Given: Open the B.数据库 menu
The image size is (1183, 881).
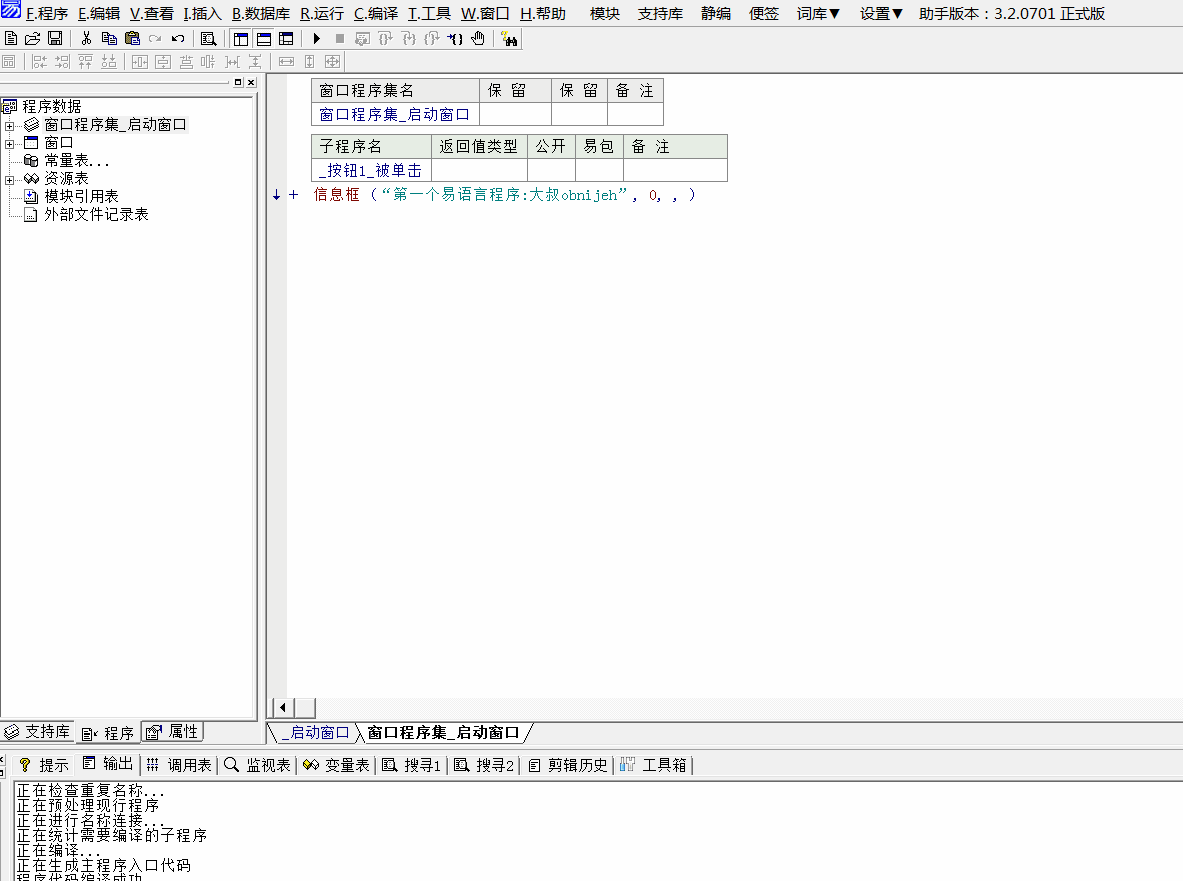Looking at the screenshot, I should [x=260, y=14].
